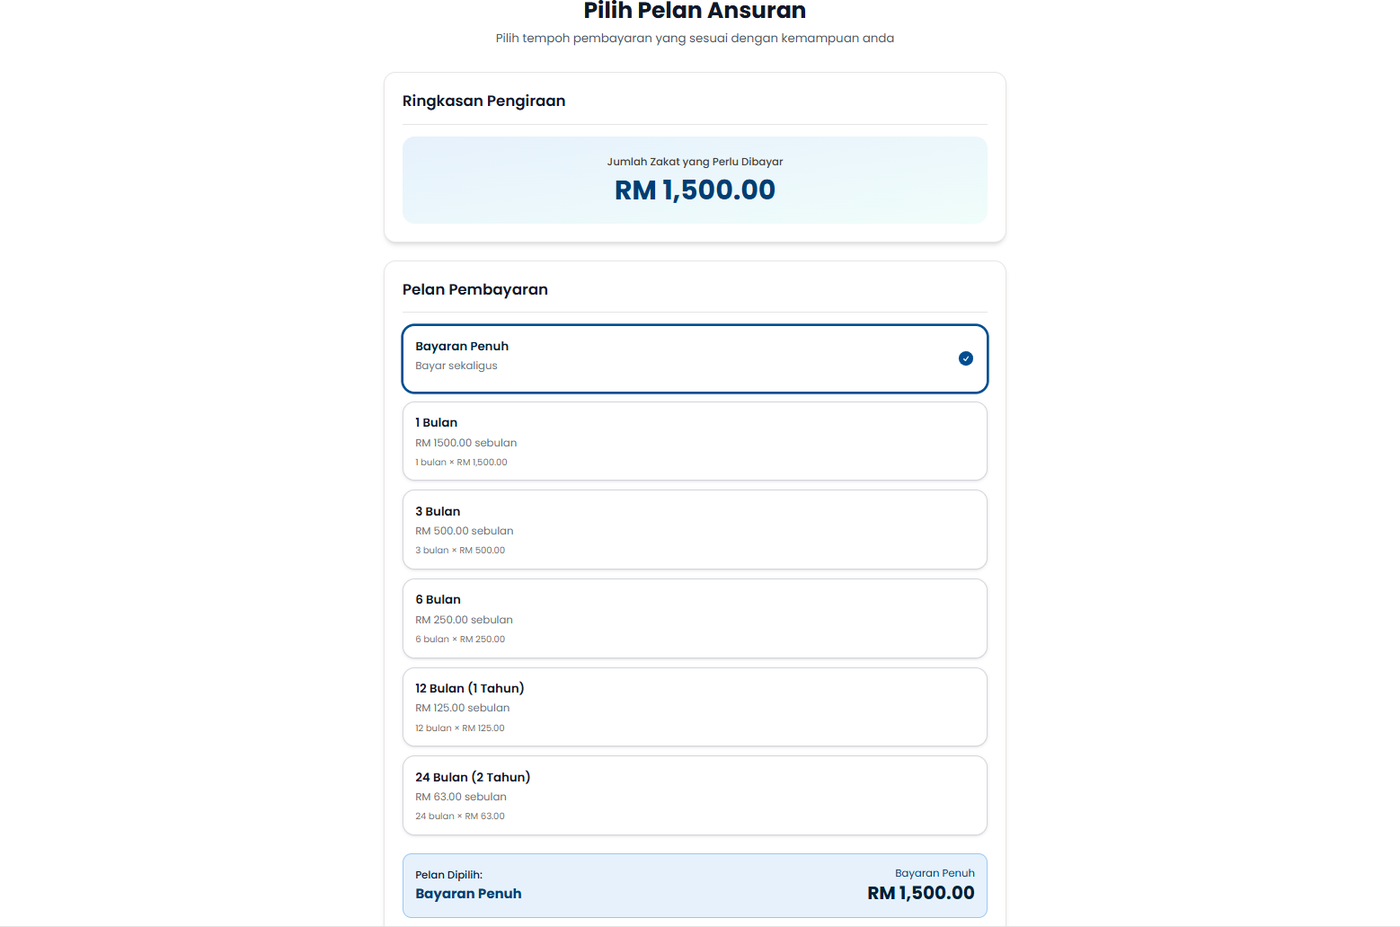Choose the 12 Bulan (1 Tahun) plan
This screenshot has height=927, width=1400.
tap(694, 707)
